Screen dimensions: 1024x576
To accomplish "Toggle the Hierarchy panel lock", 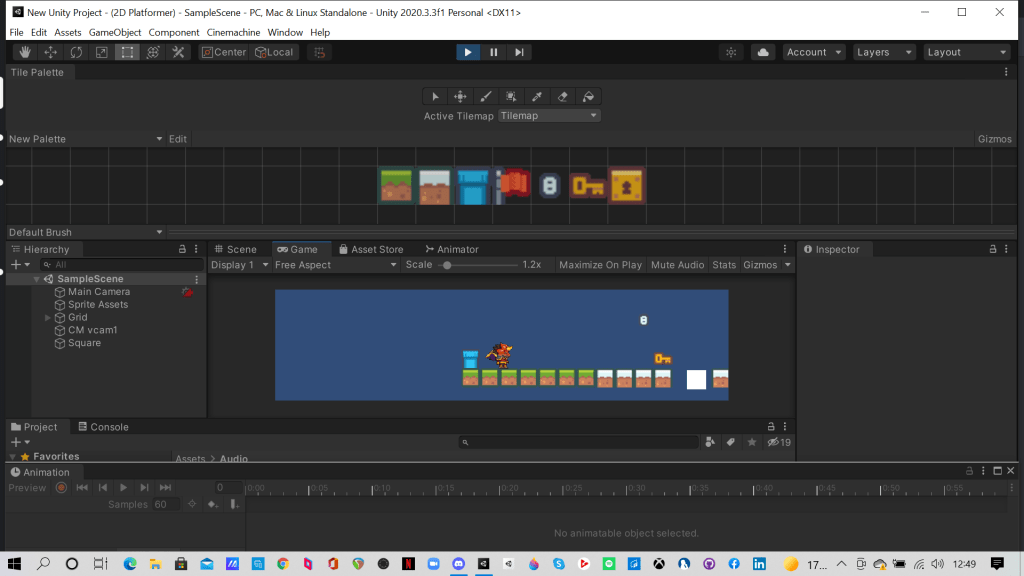I will (x=182, y=249).
